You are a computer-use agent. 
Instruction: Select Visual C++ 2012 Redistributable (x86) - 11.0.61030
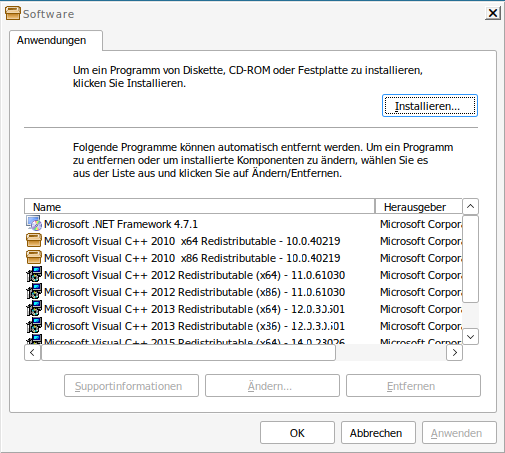point(195,292)
